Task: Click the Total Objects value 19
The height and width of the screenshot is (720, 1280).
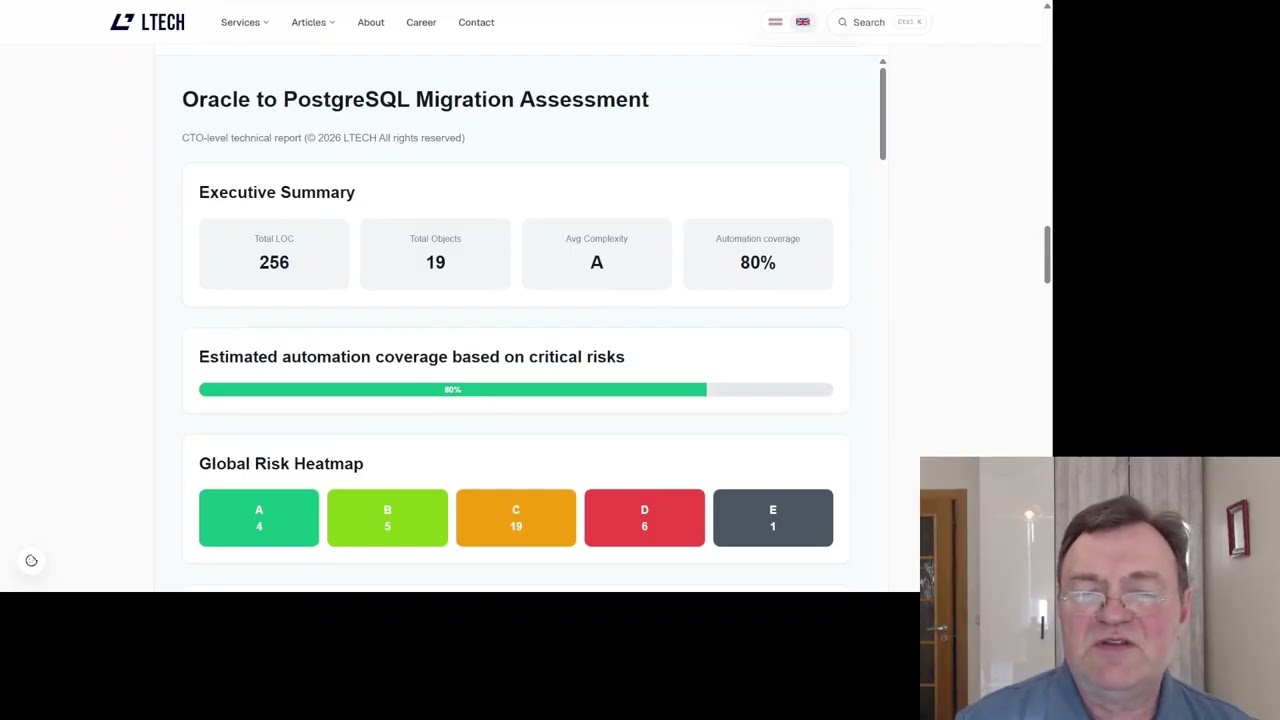Action: click(x=435, y=262)
